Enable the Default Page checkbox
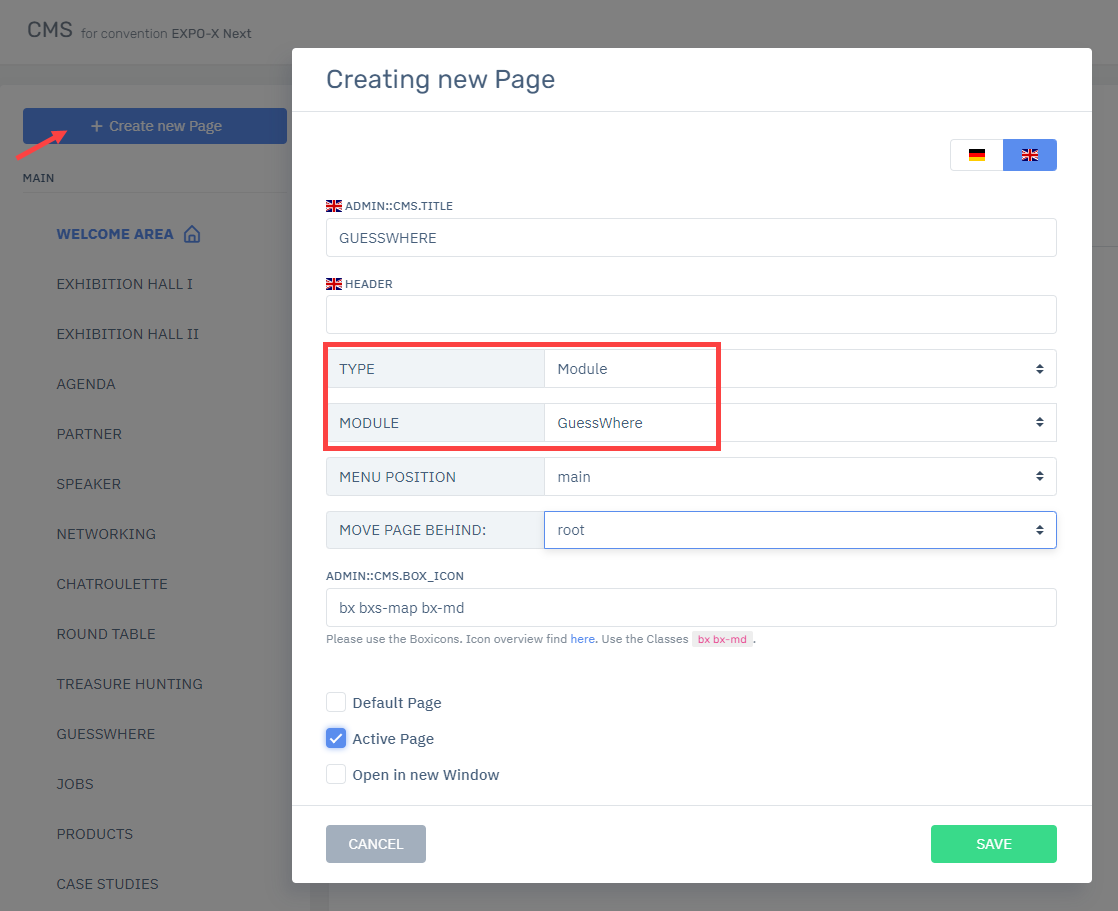Image resolution: width=1118 pixels, height=911 pixels. (x=336, y=702)
